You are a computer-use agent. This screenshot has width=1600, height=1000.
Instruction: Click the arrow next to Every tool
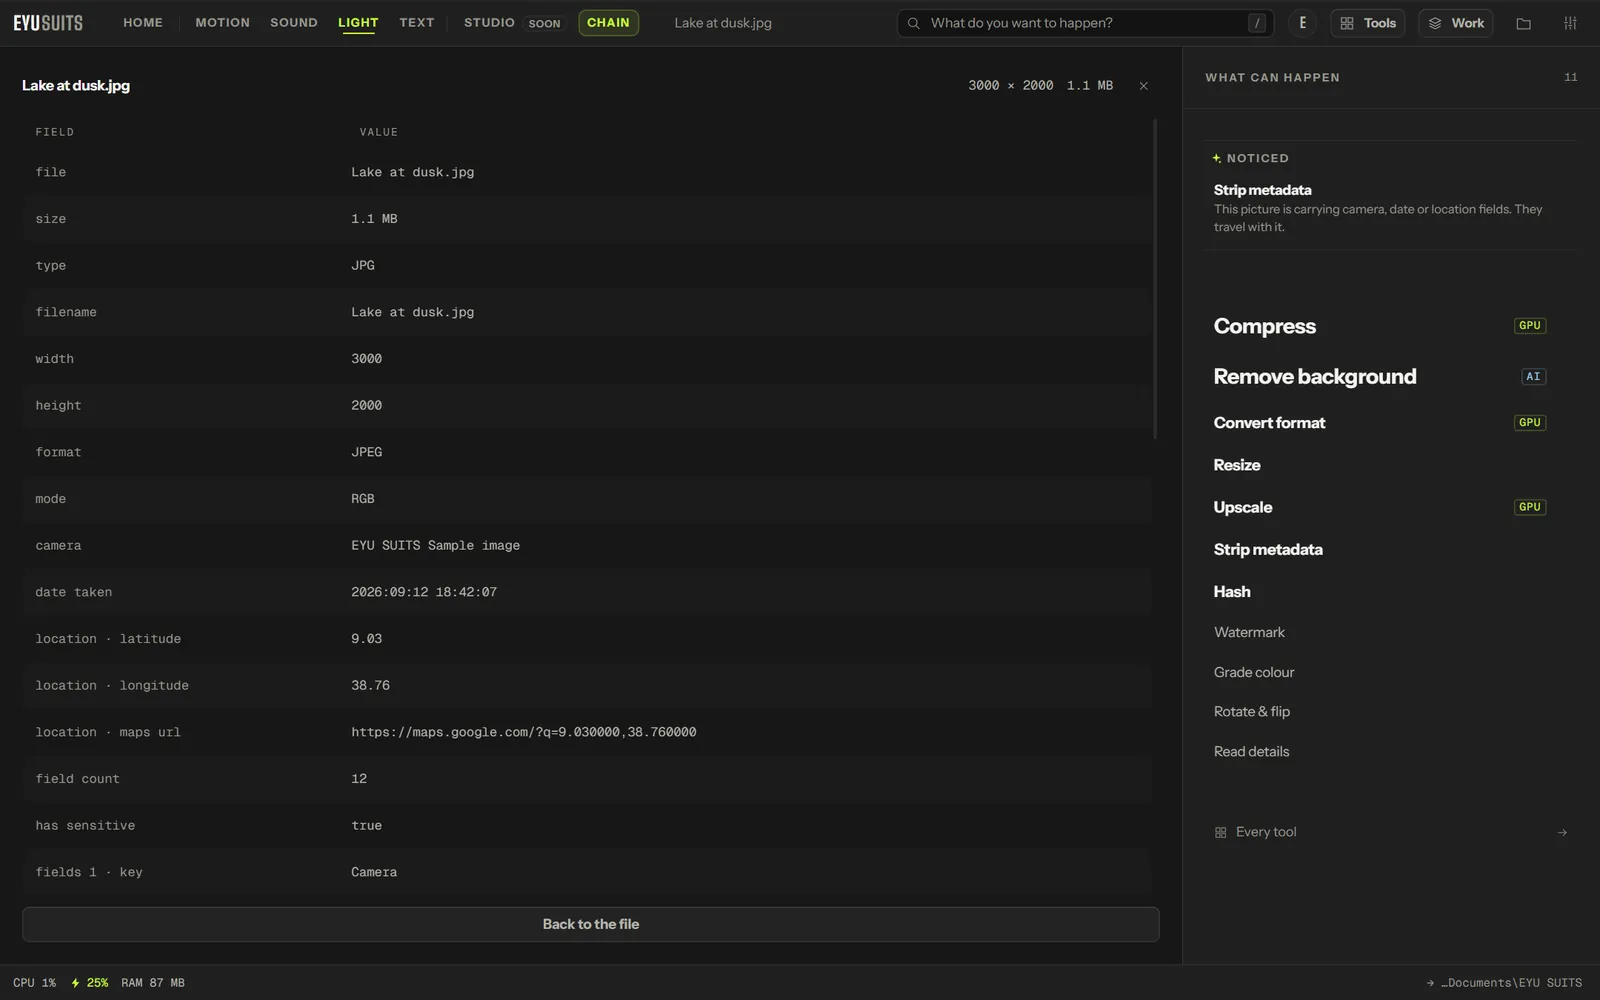pos(1562,832)
